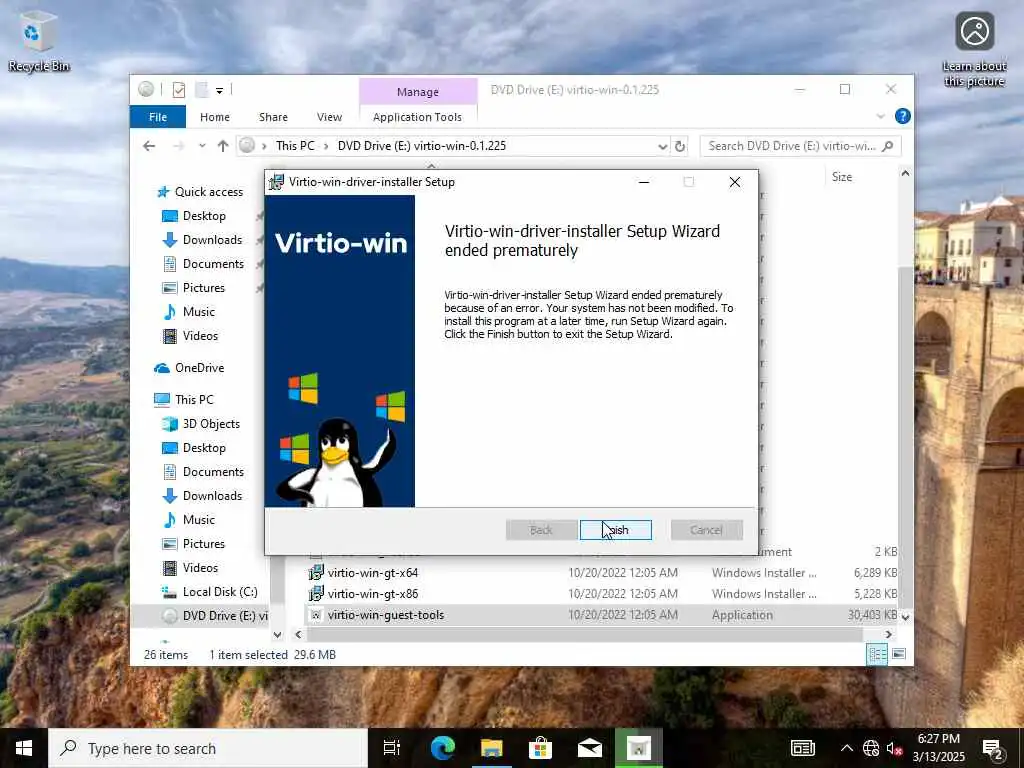Open the Recycle Bin desktop icon
This screenshot has width=1024, height=768.
tap(39, 41)
